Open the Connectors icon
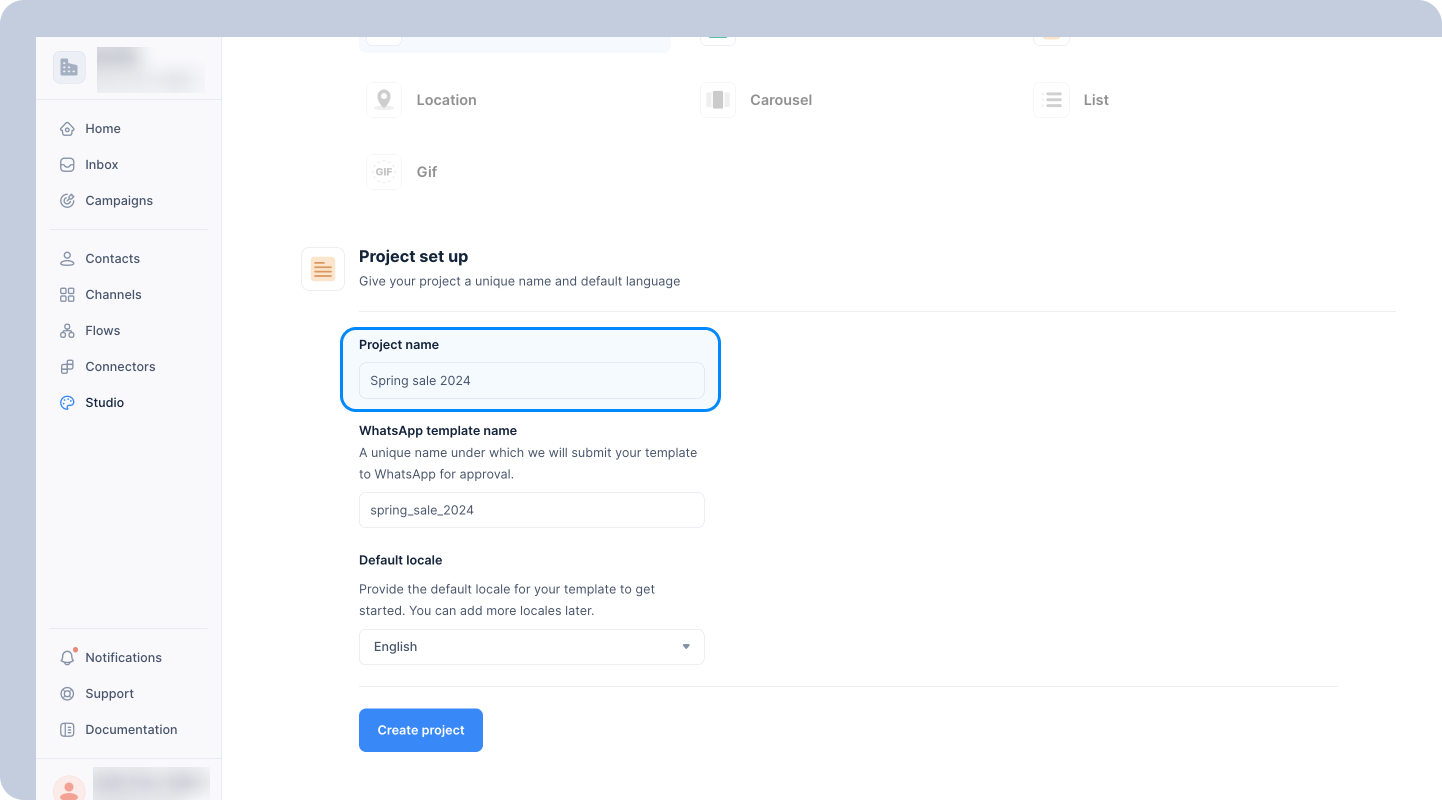This screenshot has height=800, width=1442. click(x=67, y=367)
